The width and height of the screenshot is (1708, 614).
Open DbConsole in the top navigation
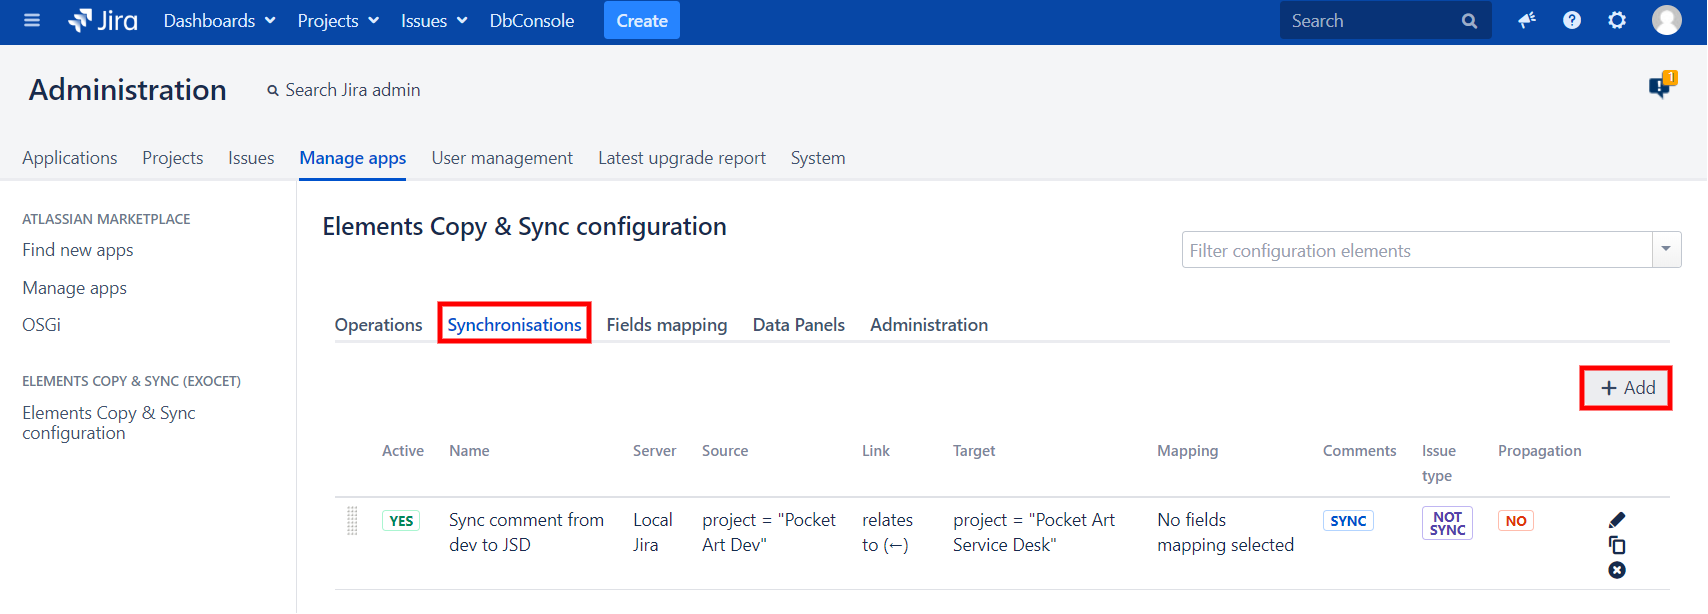(x=532, y=21)
